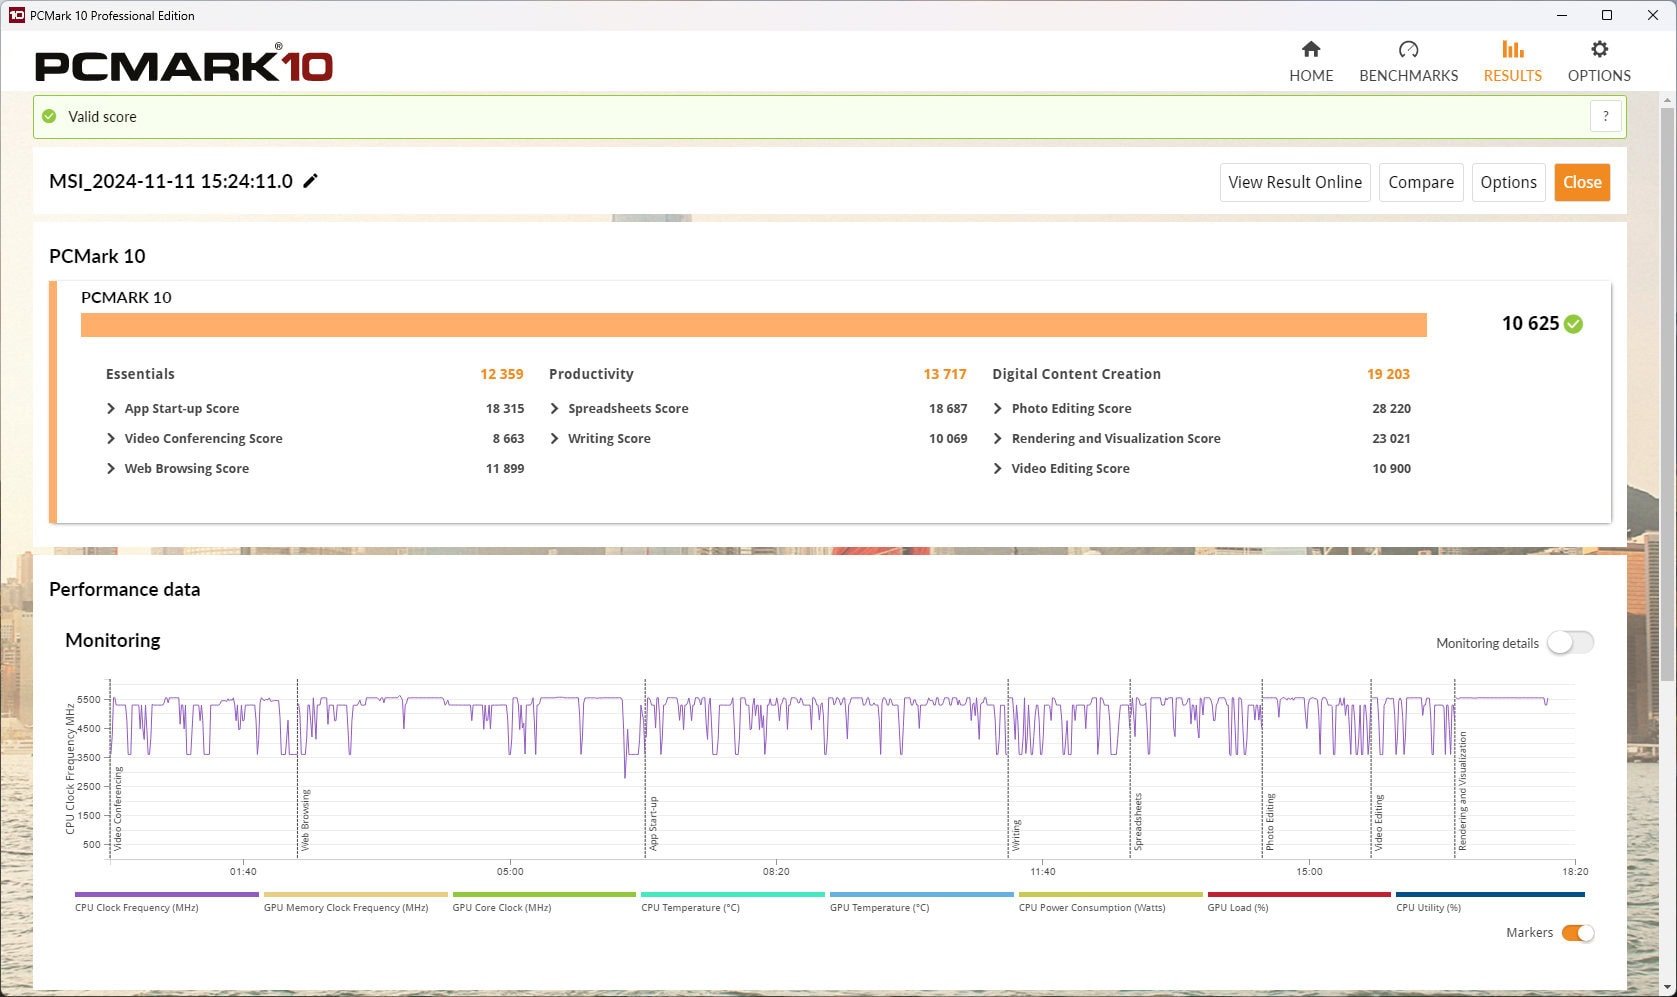Click the result name MSI_2024-11-11 15:24:11.0
This screenshot has width=1677, height=997.
pyautogui.click(x=171, y=181)
